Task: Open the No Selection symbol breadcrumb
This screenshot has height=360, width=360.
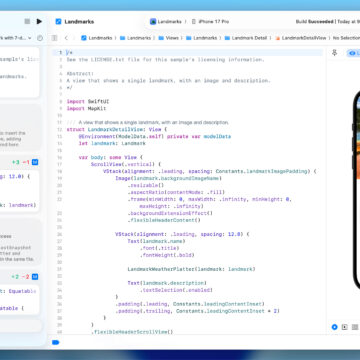Action: [x=346, y=38]
